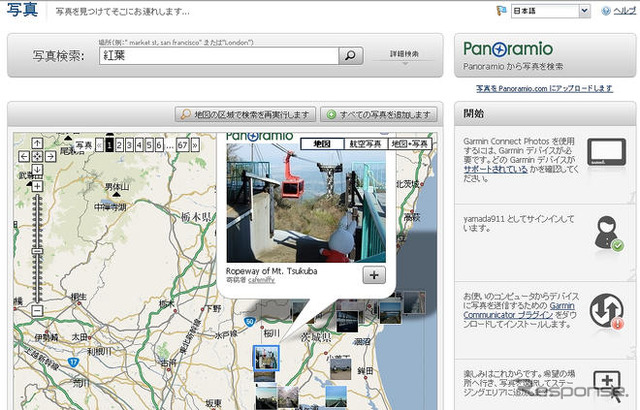This screenshot has height=410, width=640.
Task: Click the 開始 panel heading
Action: 473,113
